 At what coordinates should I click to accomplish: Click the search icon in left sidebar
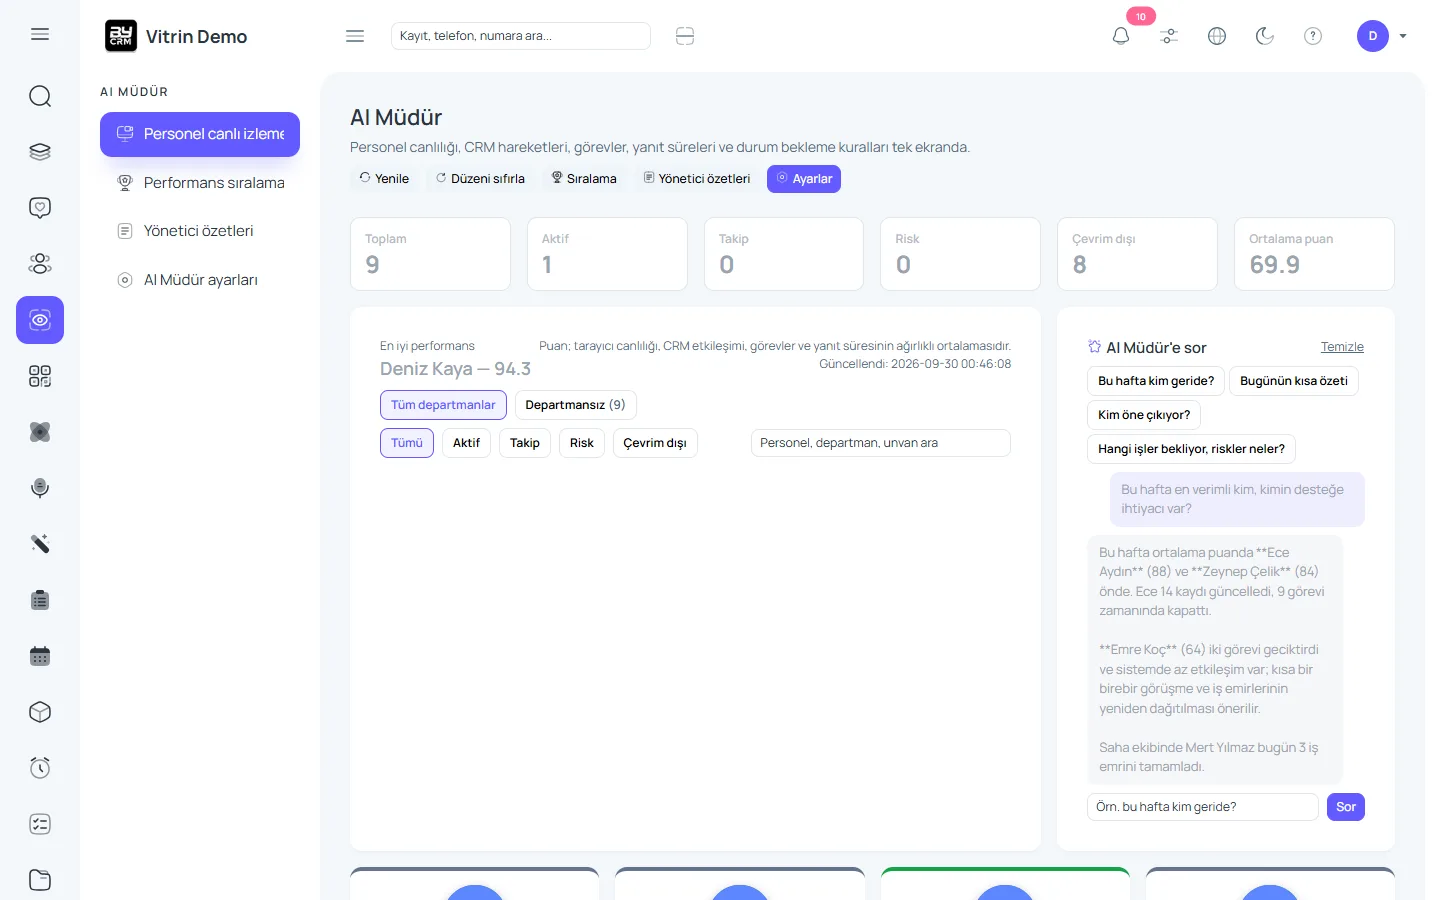pyautogui.click(x=40, y=96)
